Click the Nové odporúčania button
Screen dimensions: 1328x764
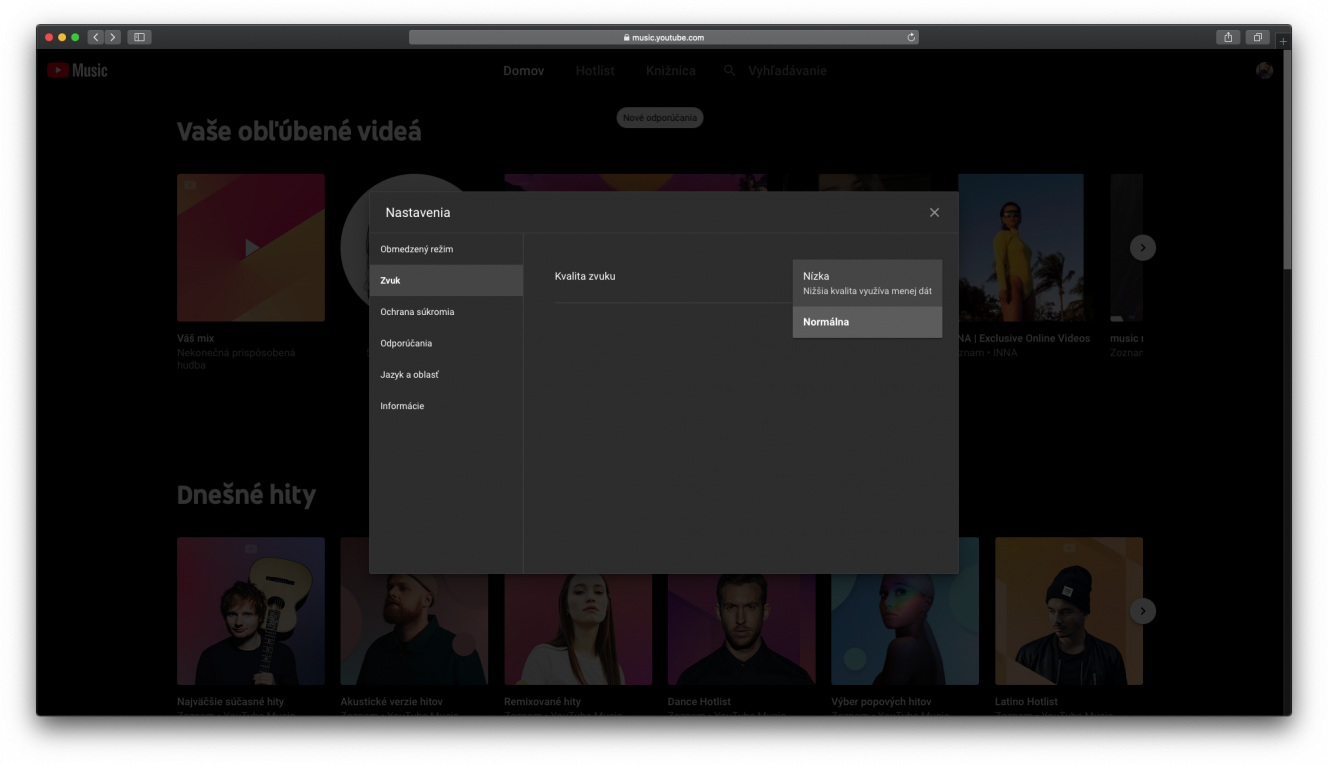pyautogui.click(x=660, y=118)
